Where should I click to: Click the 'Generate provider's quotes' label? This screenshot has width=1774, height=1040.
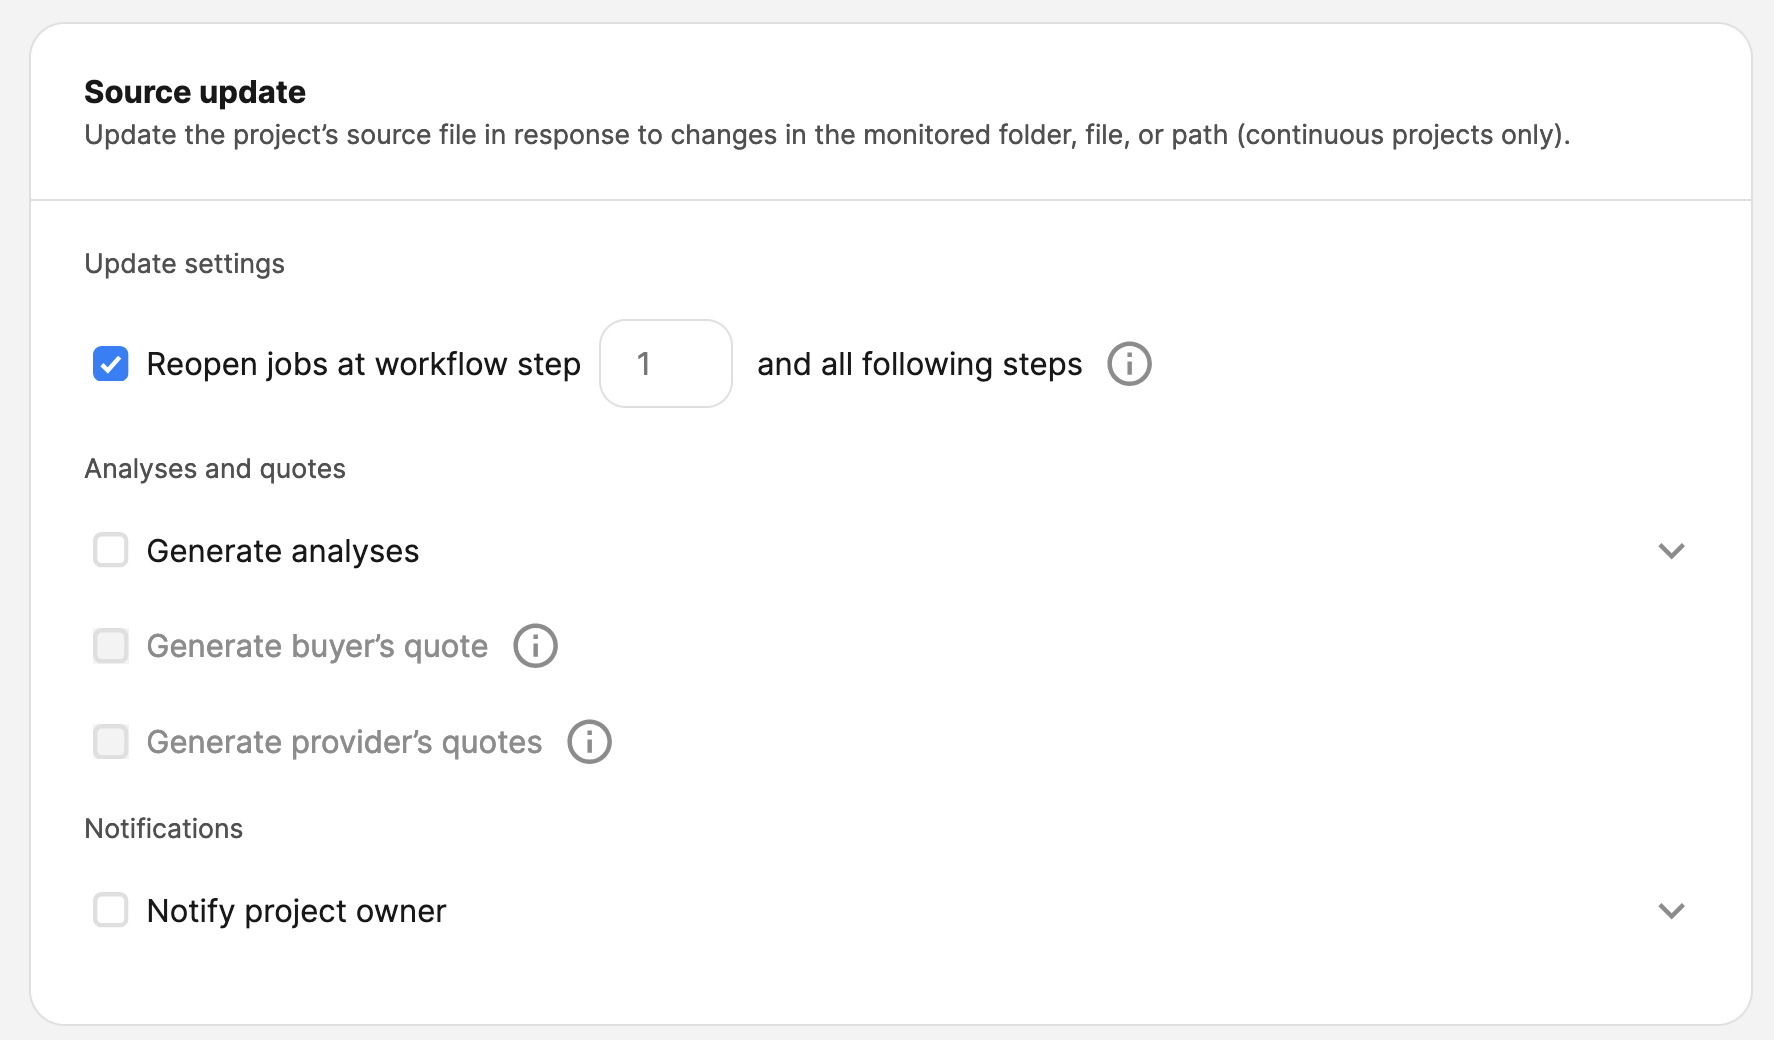point(344,743)
